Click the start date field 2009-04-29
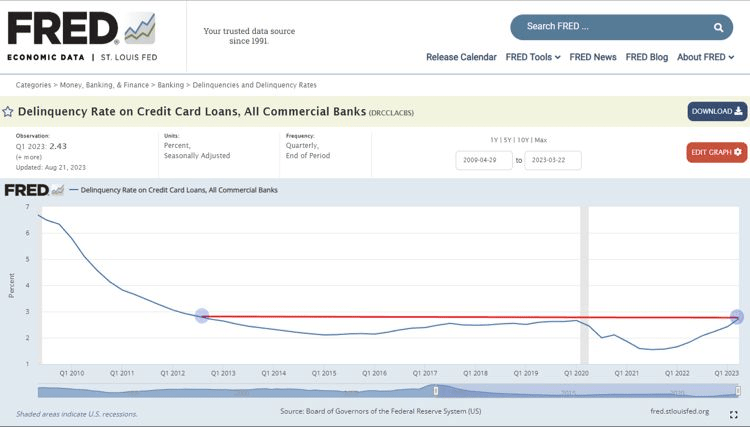 point(484,160)
